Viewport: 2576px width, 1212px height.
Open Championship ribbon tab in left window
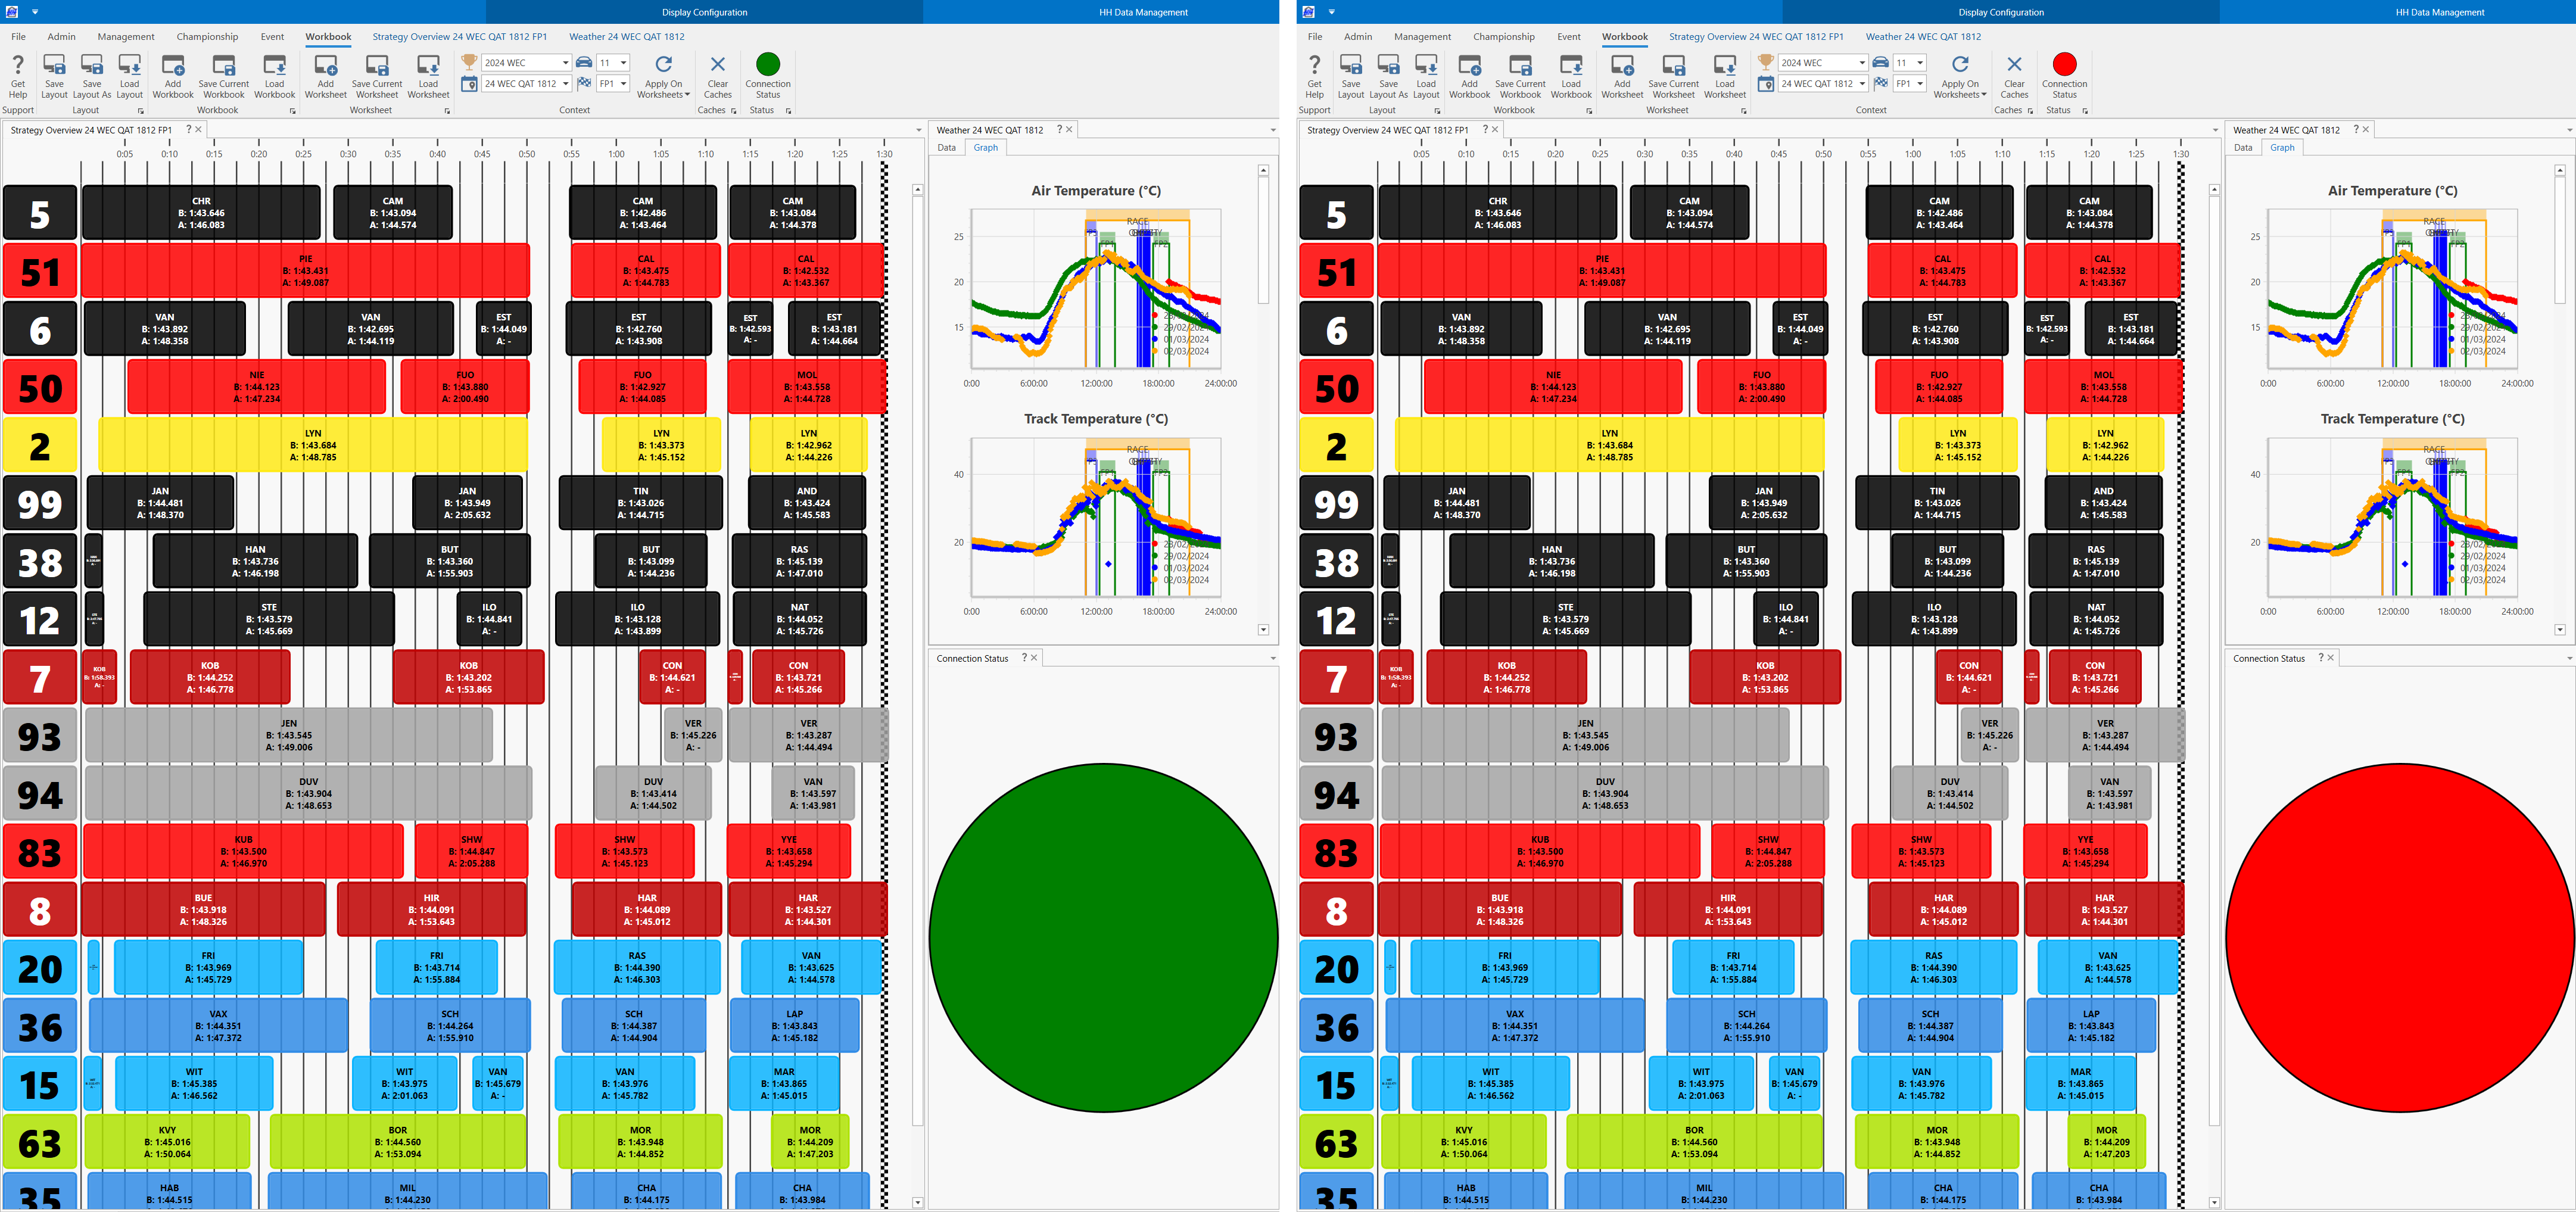207,37
